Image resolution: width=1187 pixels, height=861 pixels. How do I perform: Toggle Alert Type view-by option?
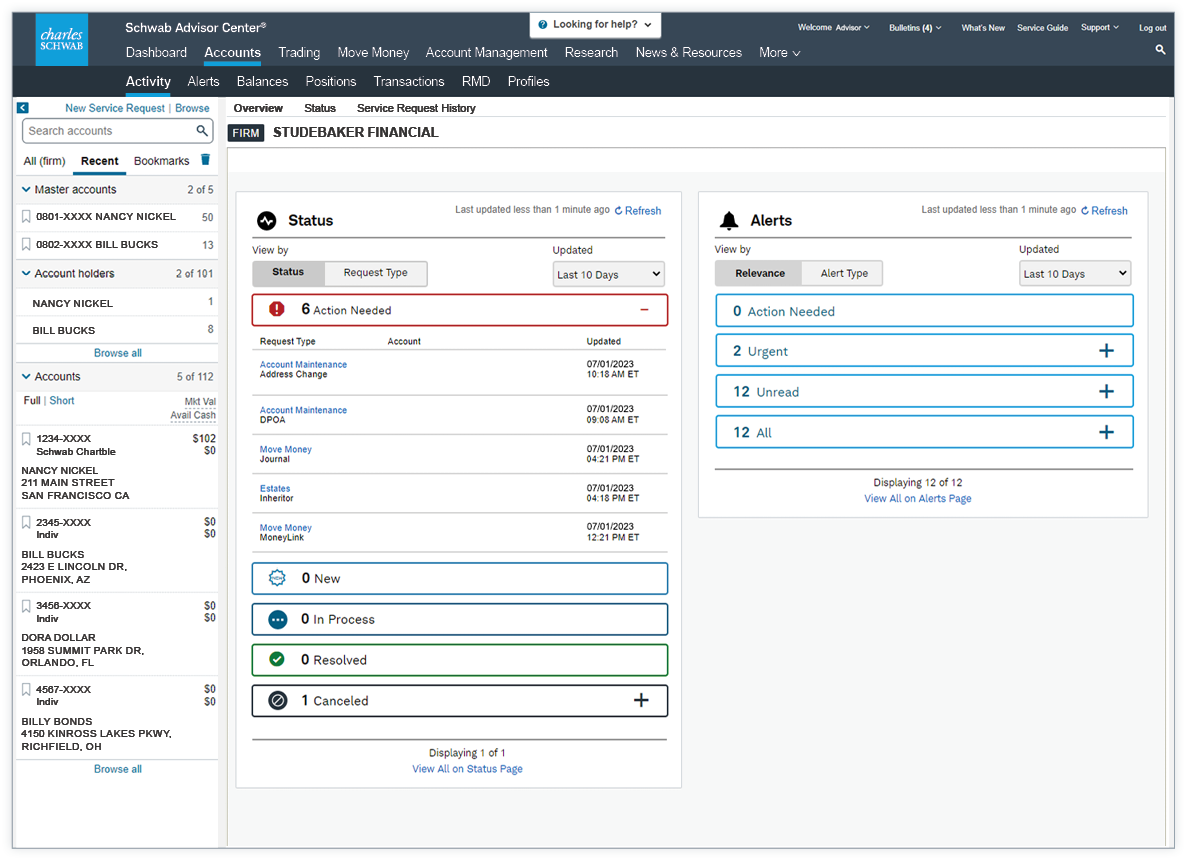pos(844,273)
